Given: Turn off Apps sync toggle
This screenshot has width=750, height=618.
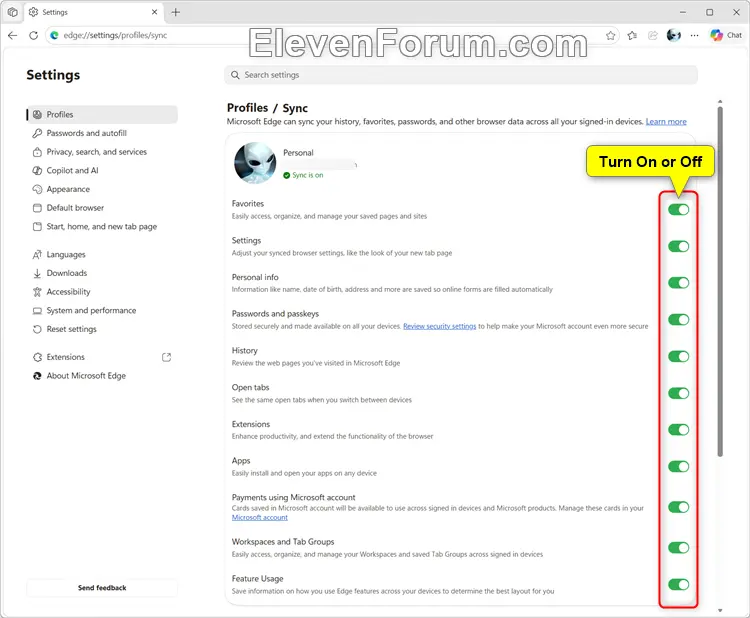Looking at the screenshot, I should pyautogui.click(x=678, y=466).
